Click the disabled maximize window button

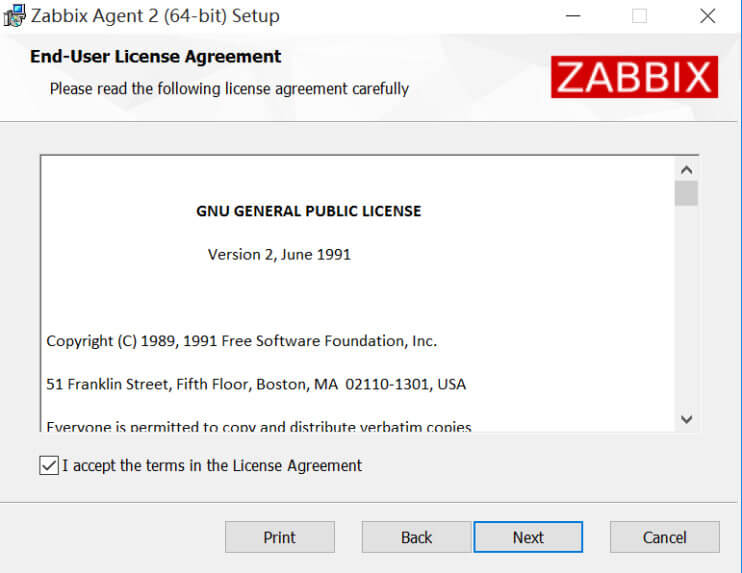[639, 16]
